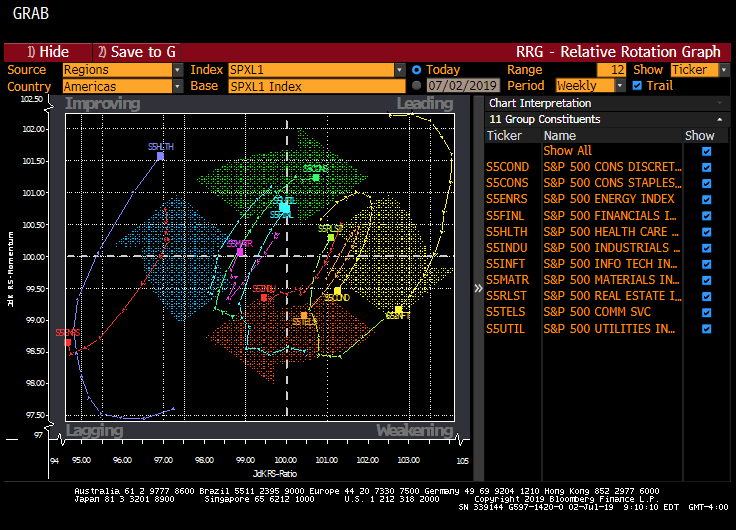The height and width of the screenshot is (530, 736).
Task: Click S&P 500 ENERGY INDEX name
Action: (609, 199)
